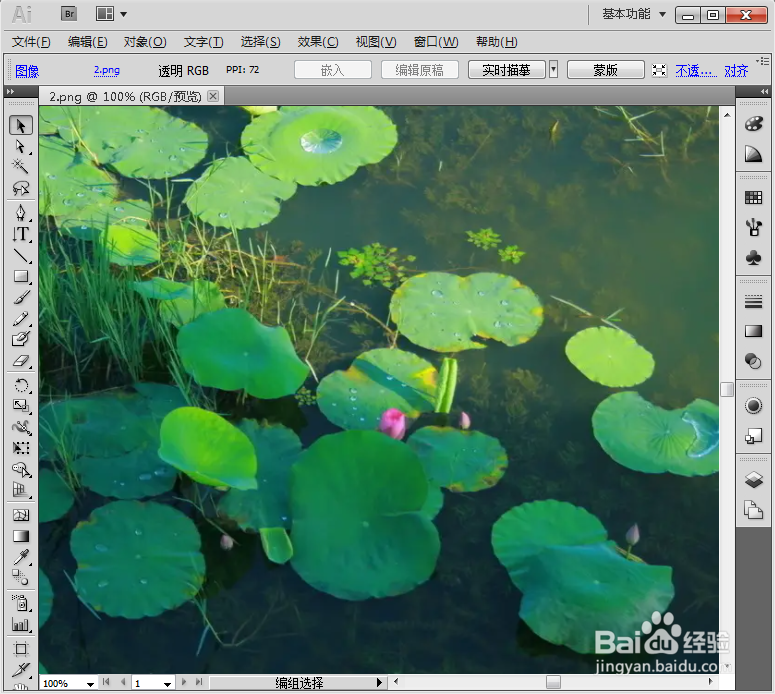Select the Mesh tool

tap(20, 515)
